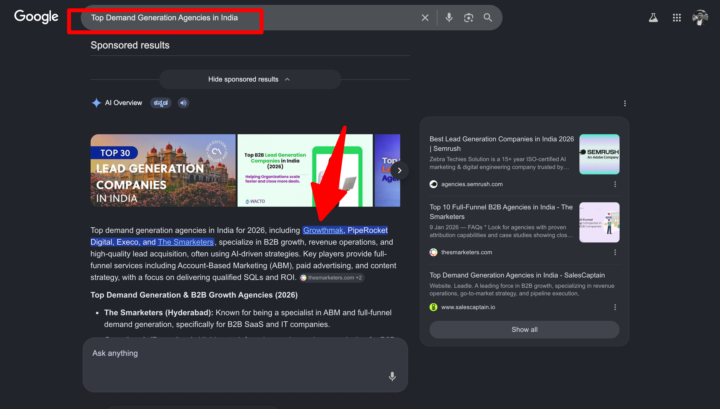The image size is (720, 409).
Task: Open AI Overview more options menu
Action: tap(624, 103)
